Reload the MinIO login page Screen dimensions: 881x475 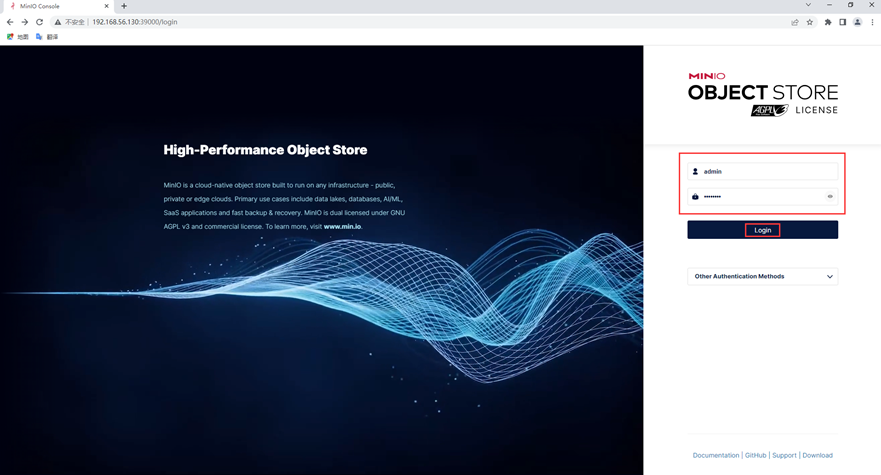(39, 22)
